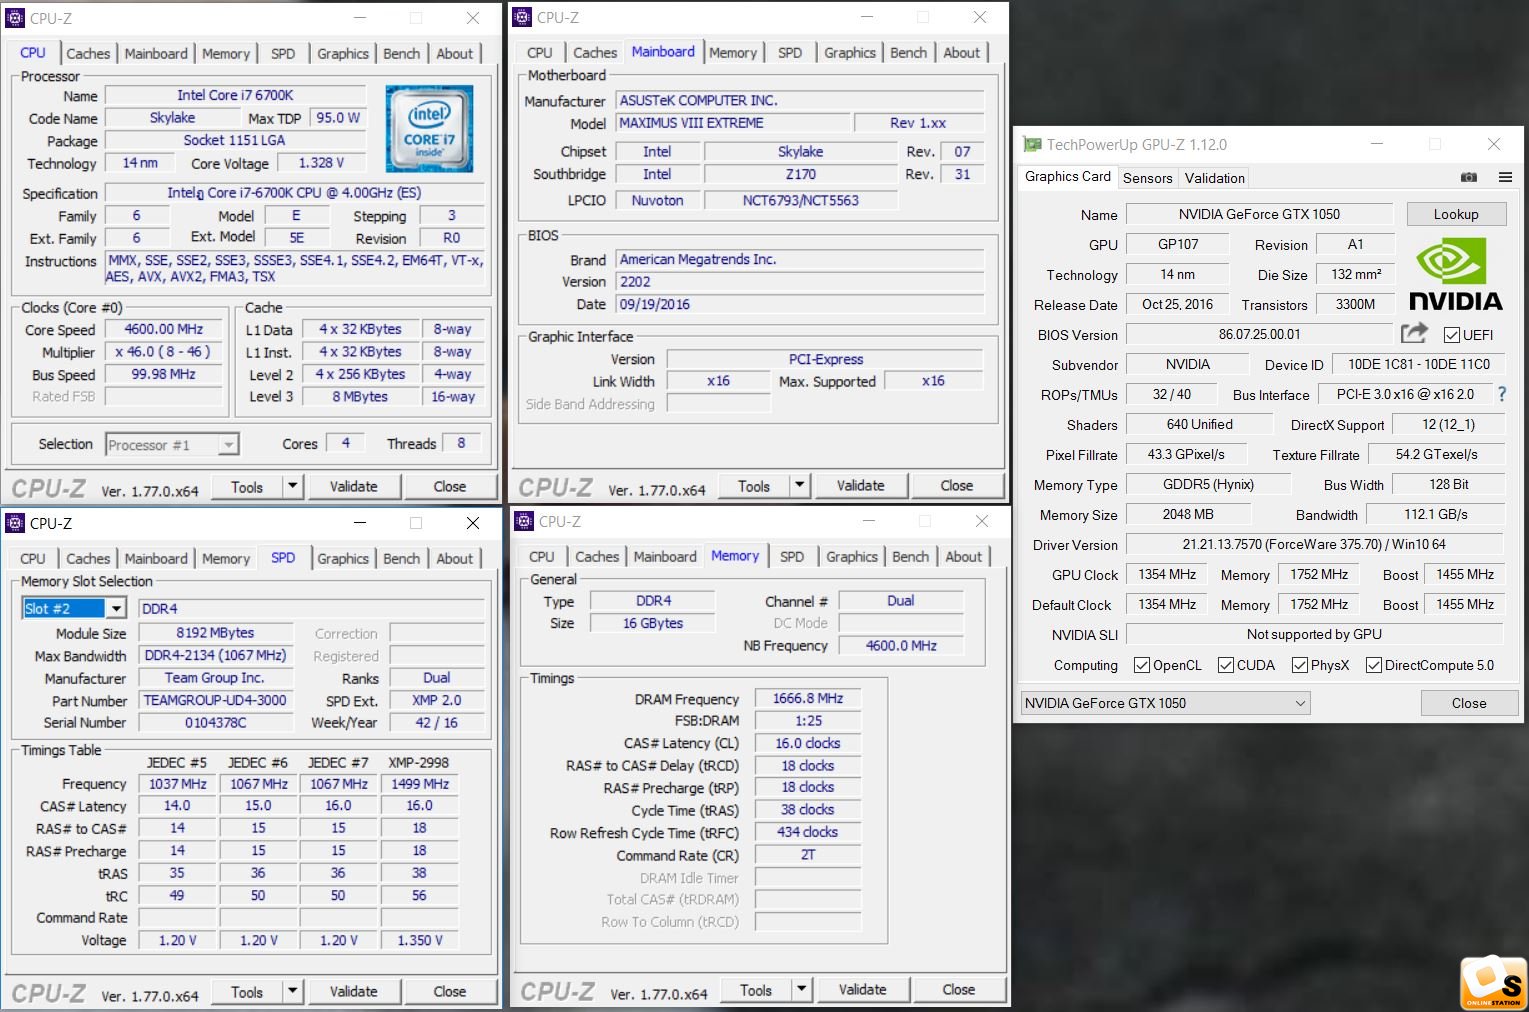This screenshot has height=1012, width=1529.
Task: Switch to Caches tab in top-left CPU-Z window
Action: 88,54
